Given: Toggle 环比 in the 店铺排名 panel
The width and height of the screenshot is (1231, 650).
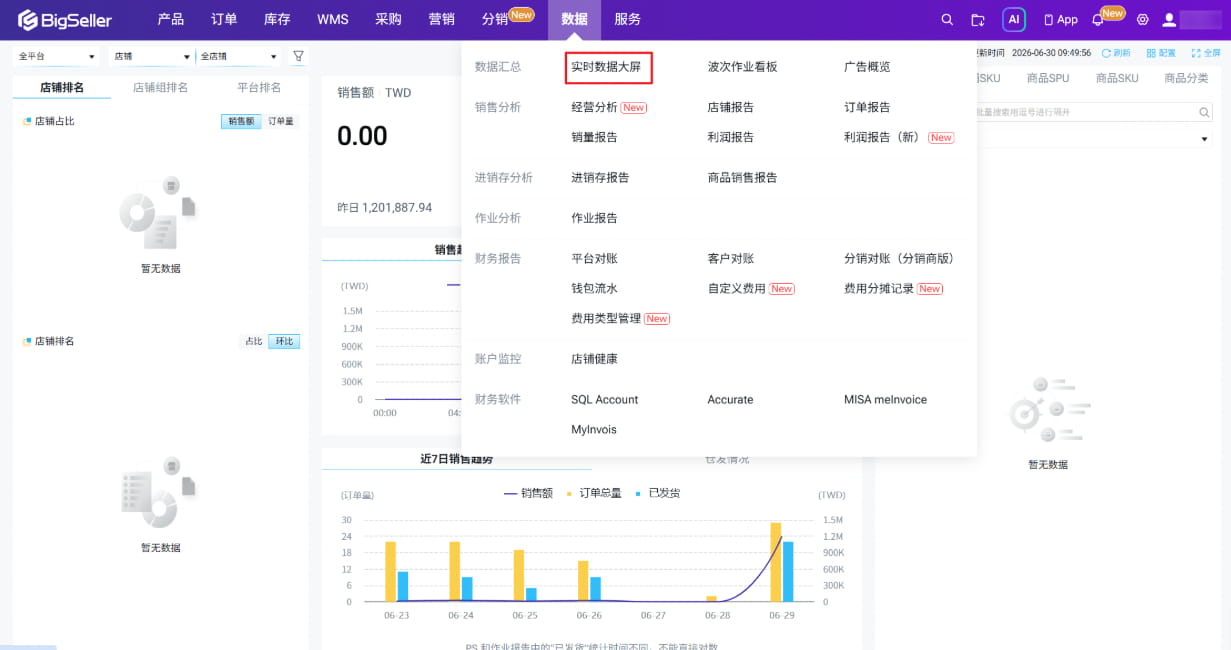Looking at the screenshot, I should coord(284,341).
